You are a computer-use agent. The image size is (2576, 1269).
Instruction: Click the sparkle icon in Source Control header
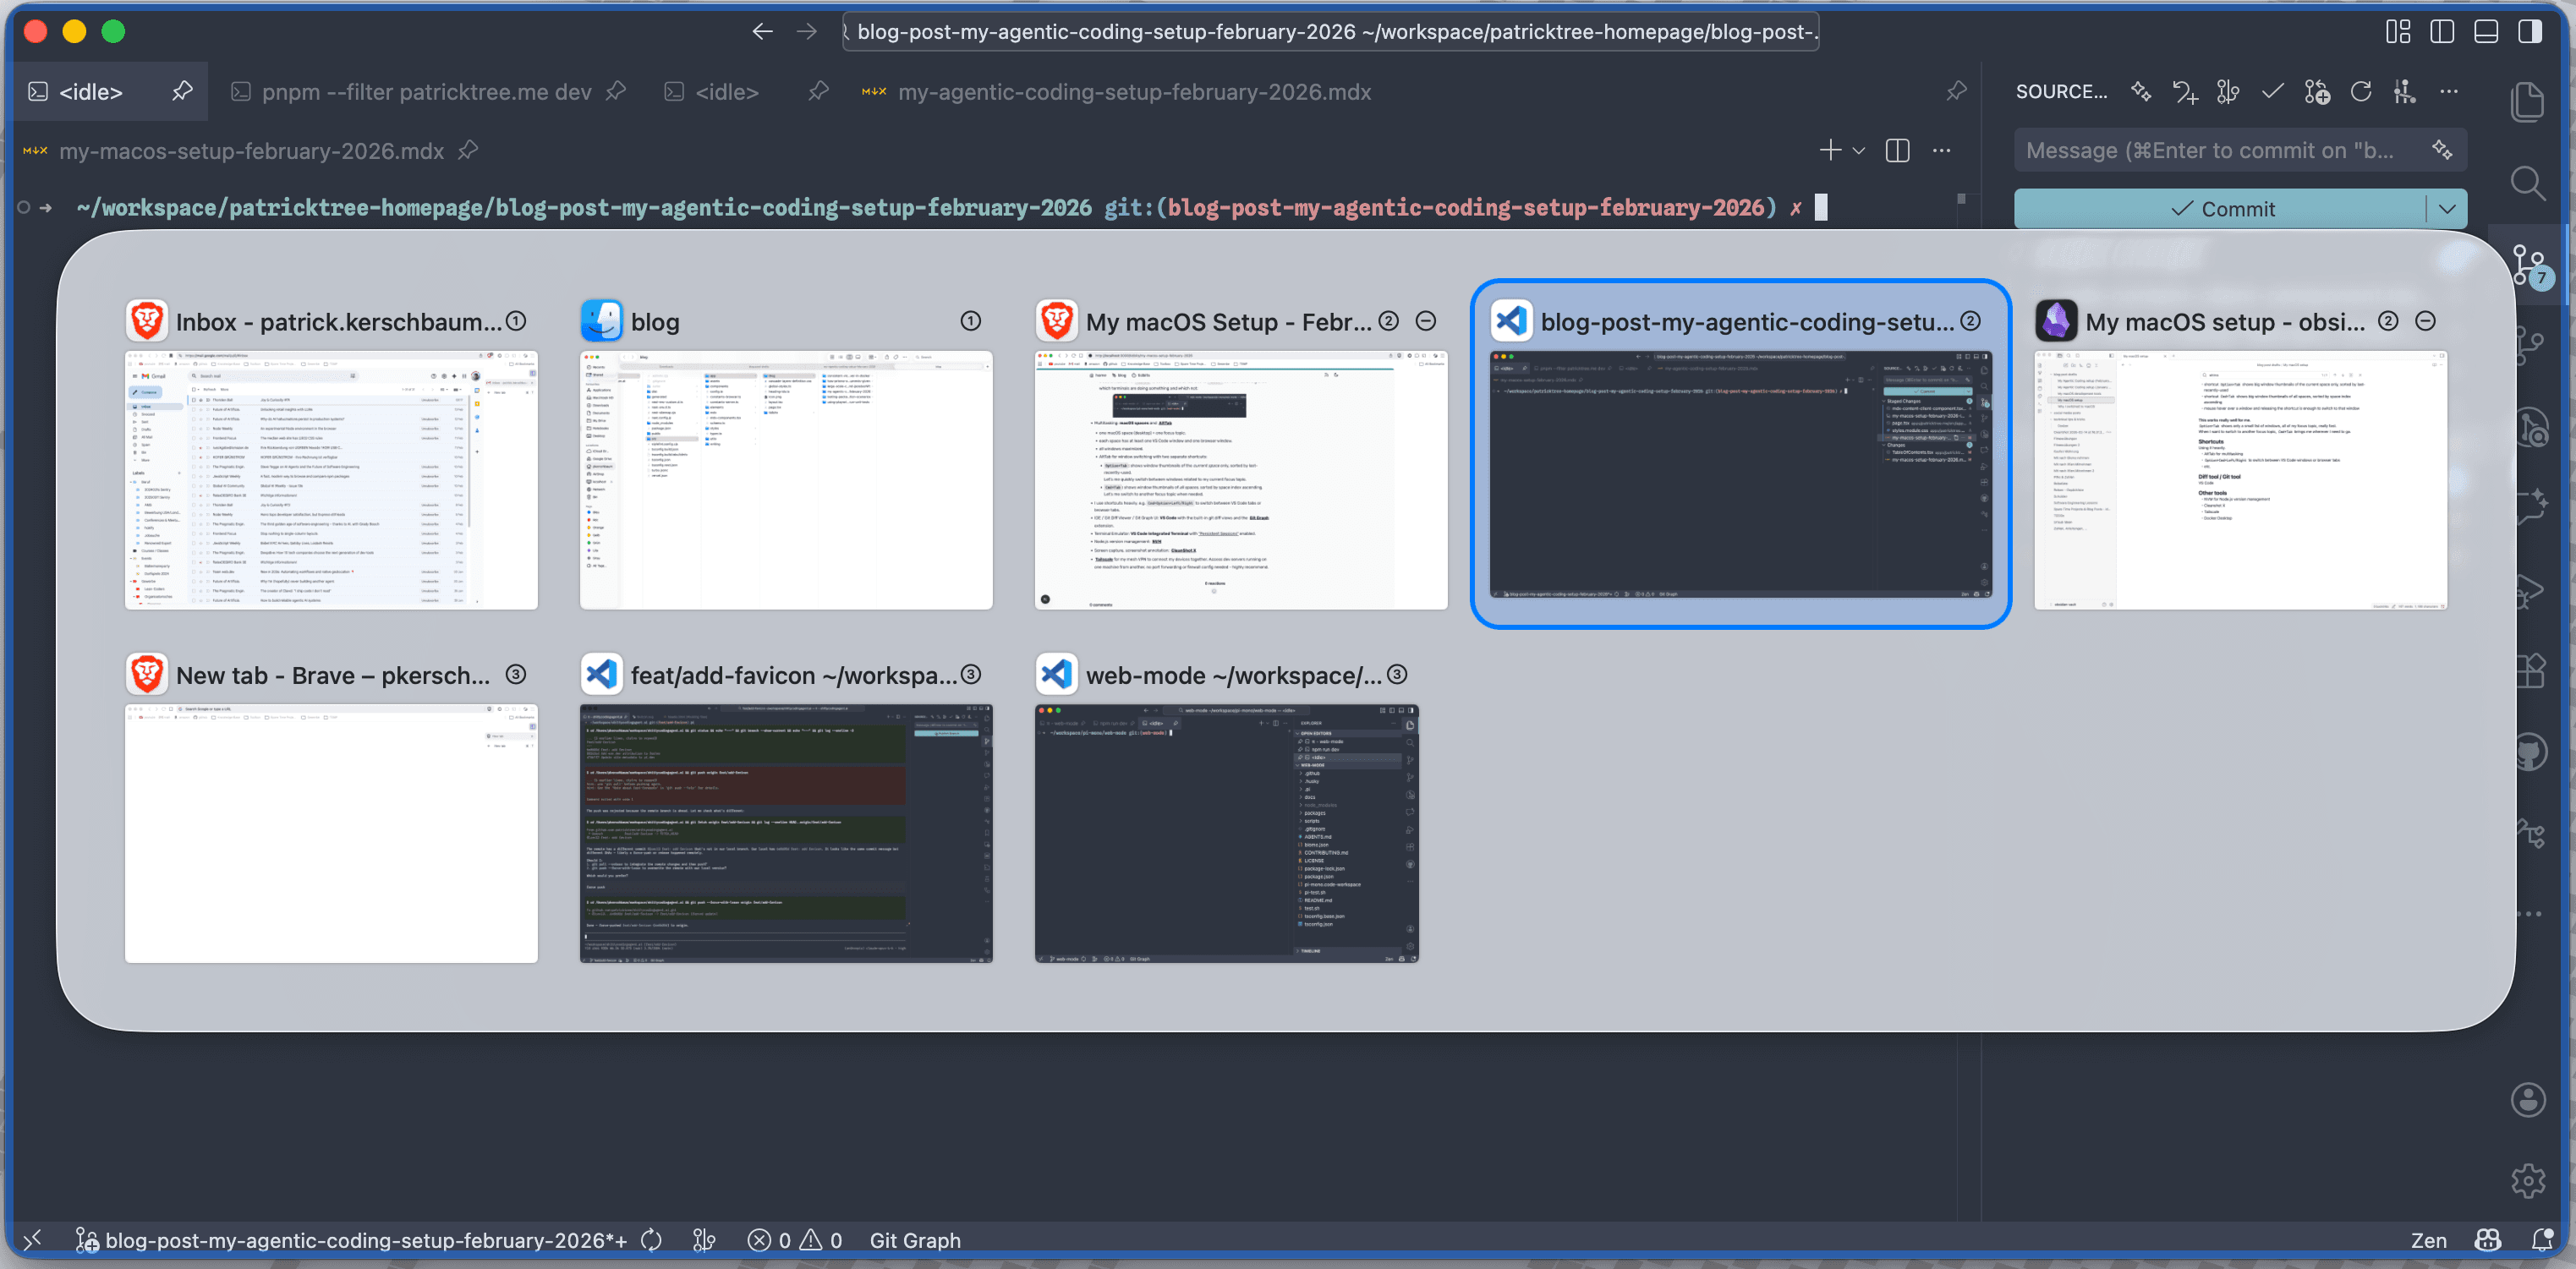click(2140, 91)
